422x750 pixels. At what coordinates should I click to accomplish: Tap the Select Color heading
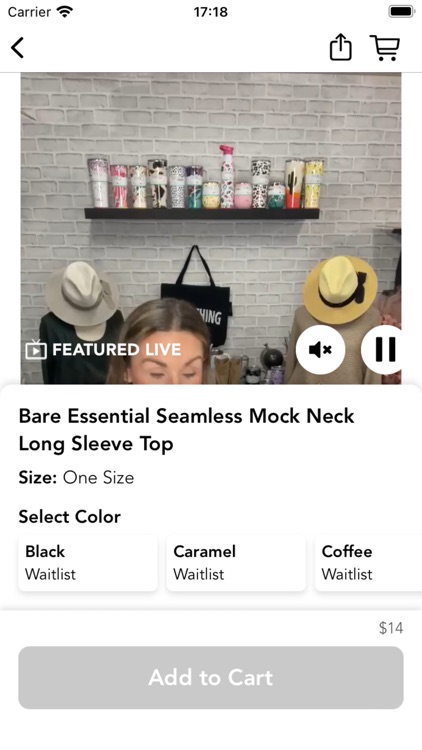coord(70,517)
